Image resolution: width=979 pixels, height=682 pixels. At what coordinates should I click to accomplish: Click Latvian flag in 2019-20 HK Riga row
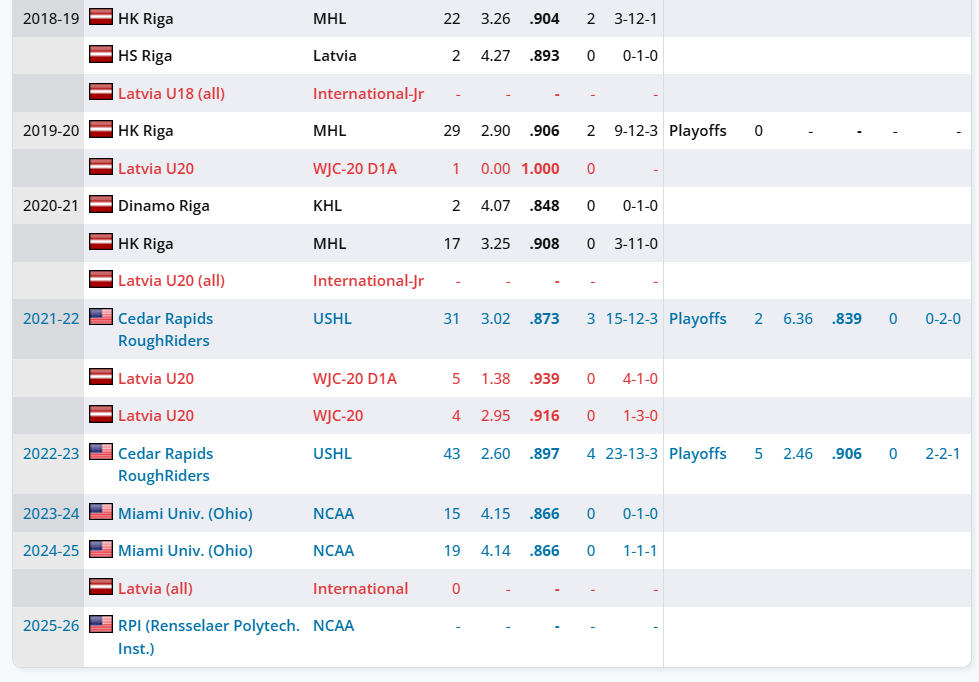(x=101, y=129)
